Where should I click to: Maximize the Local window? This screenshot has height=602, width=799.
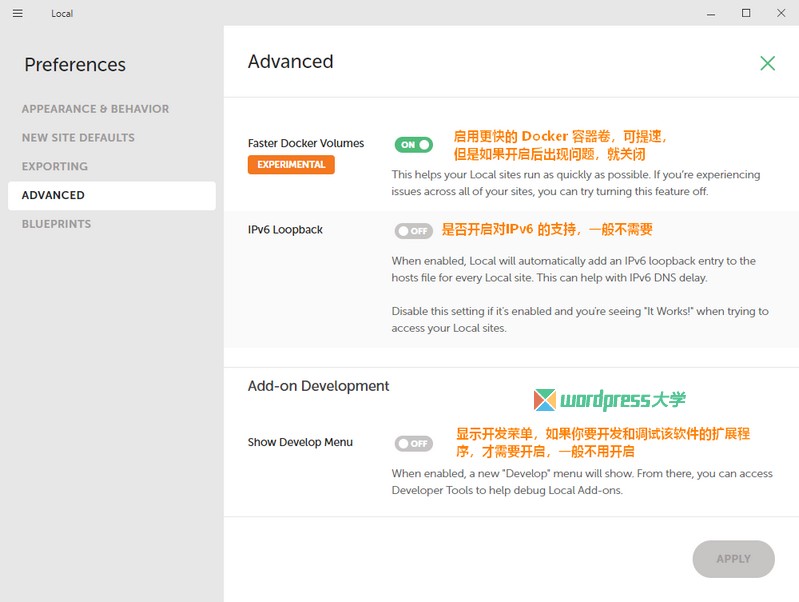pos(746,13)
